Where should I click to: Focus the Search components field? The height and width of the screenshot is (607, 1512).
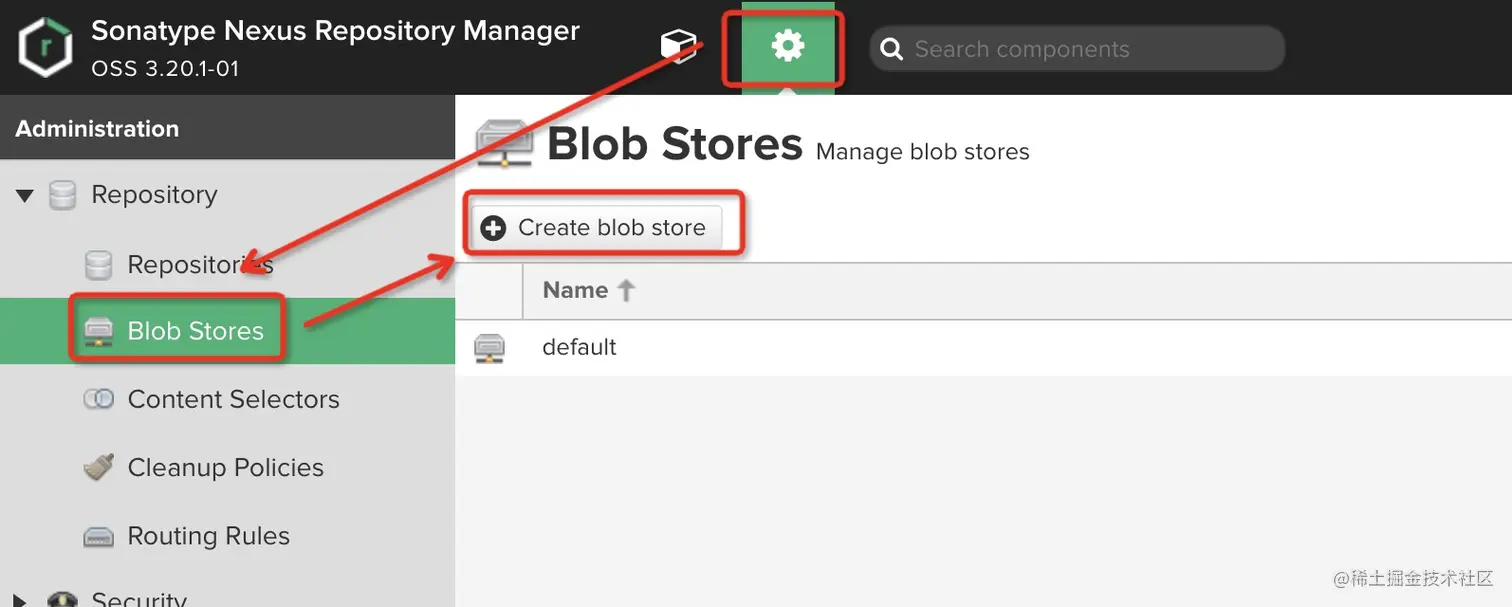pos(1077,49)
